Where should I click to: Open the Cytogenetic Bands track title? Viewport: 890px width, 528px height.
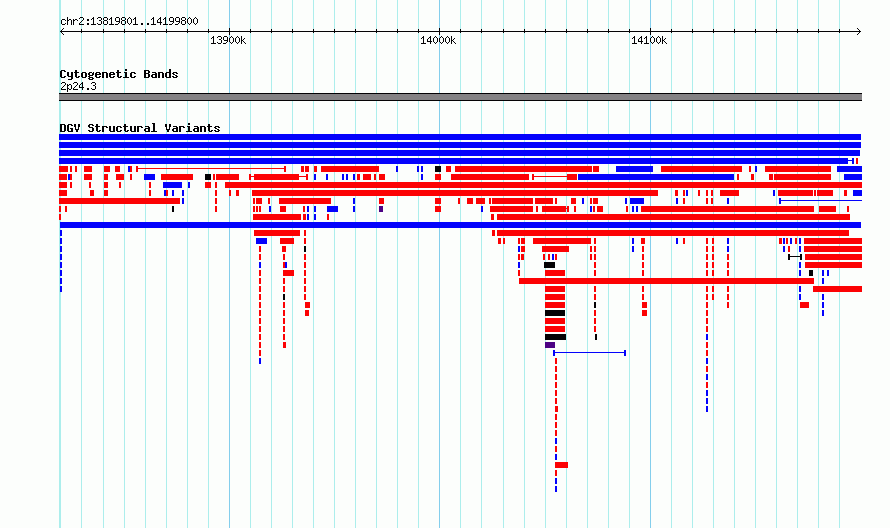pos(119,74)
